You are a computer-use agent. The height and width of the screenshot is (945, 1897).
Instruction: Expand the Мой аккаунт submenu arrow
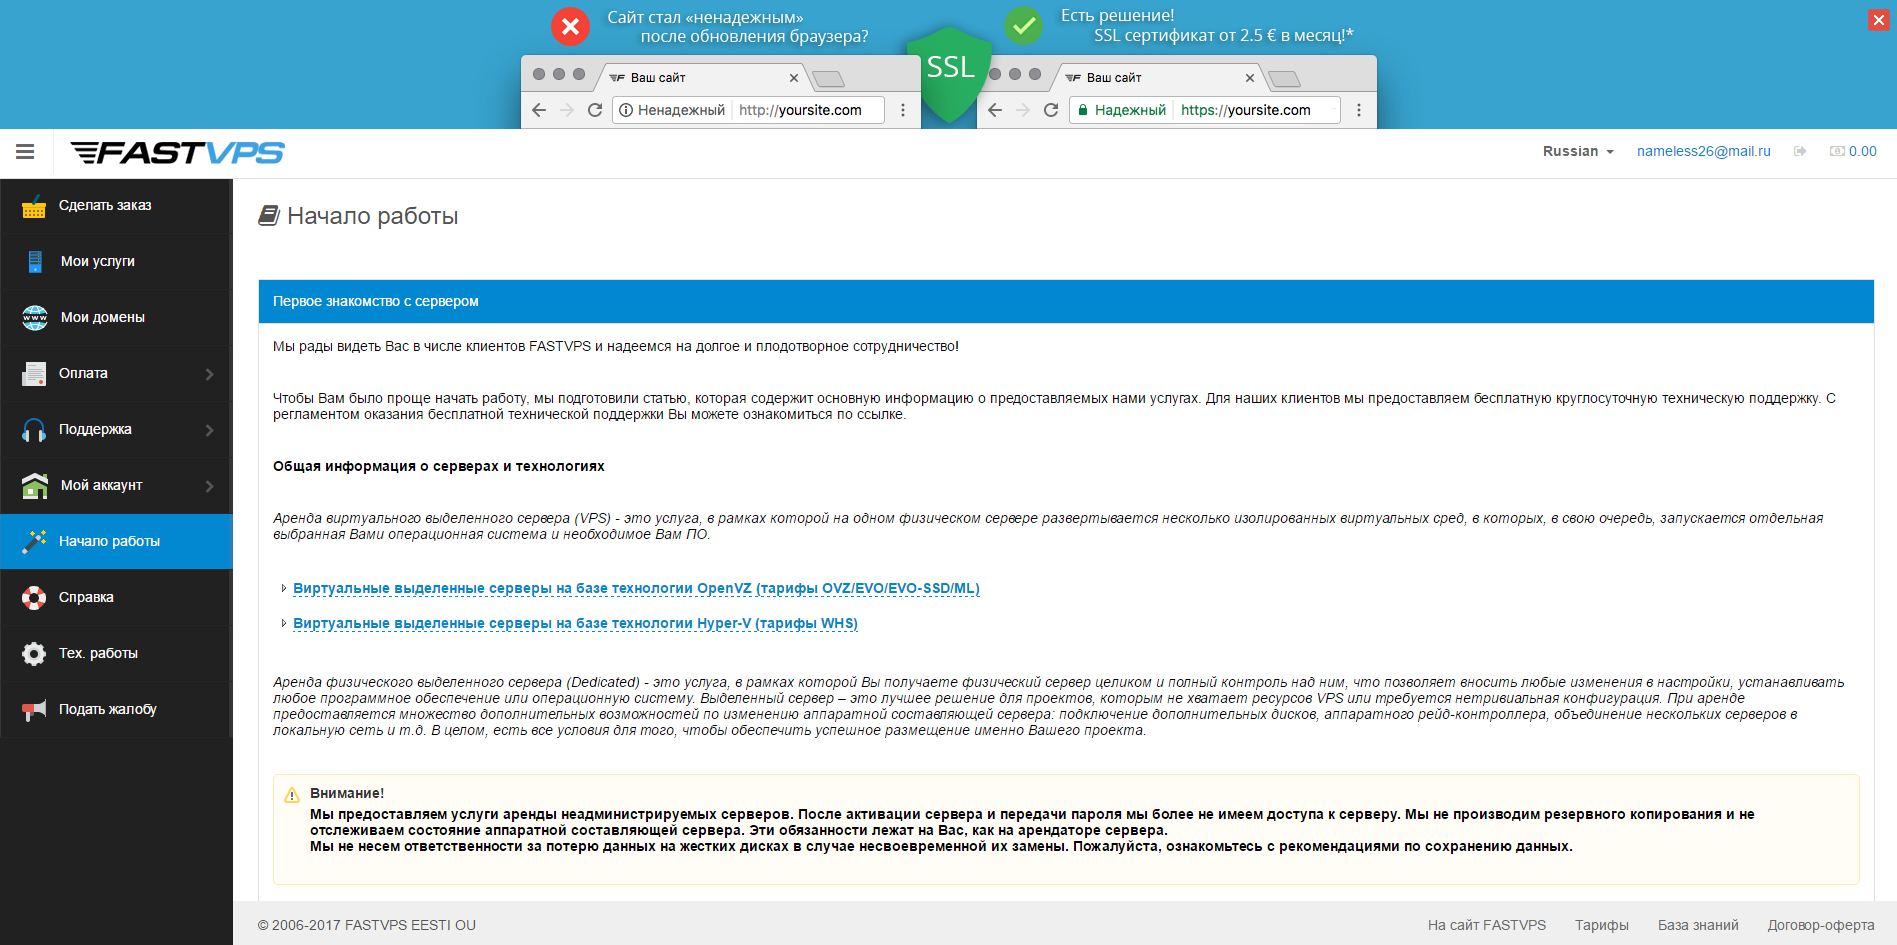click(210, 486)
